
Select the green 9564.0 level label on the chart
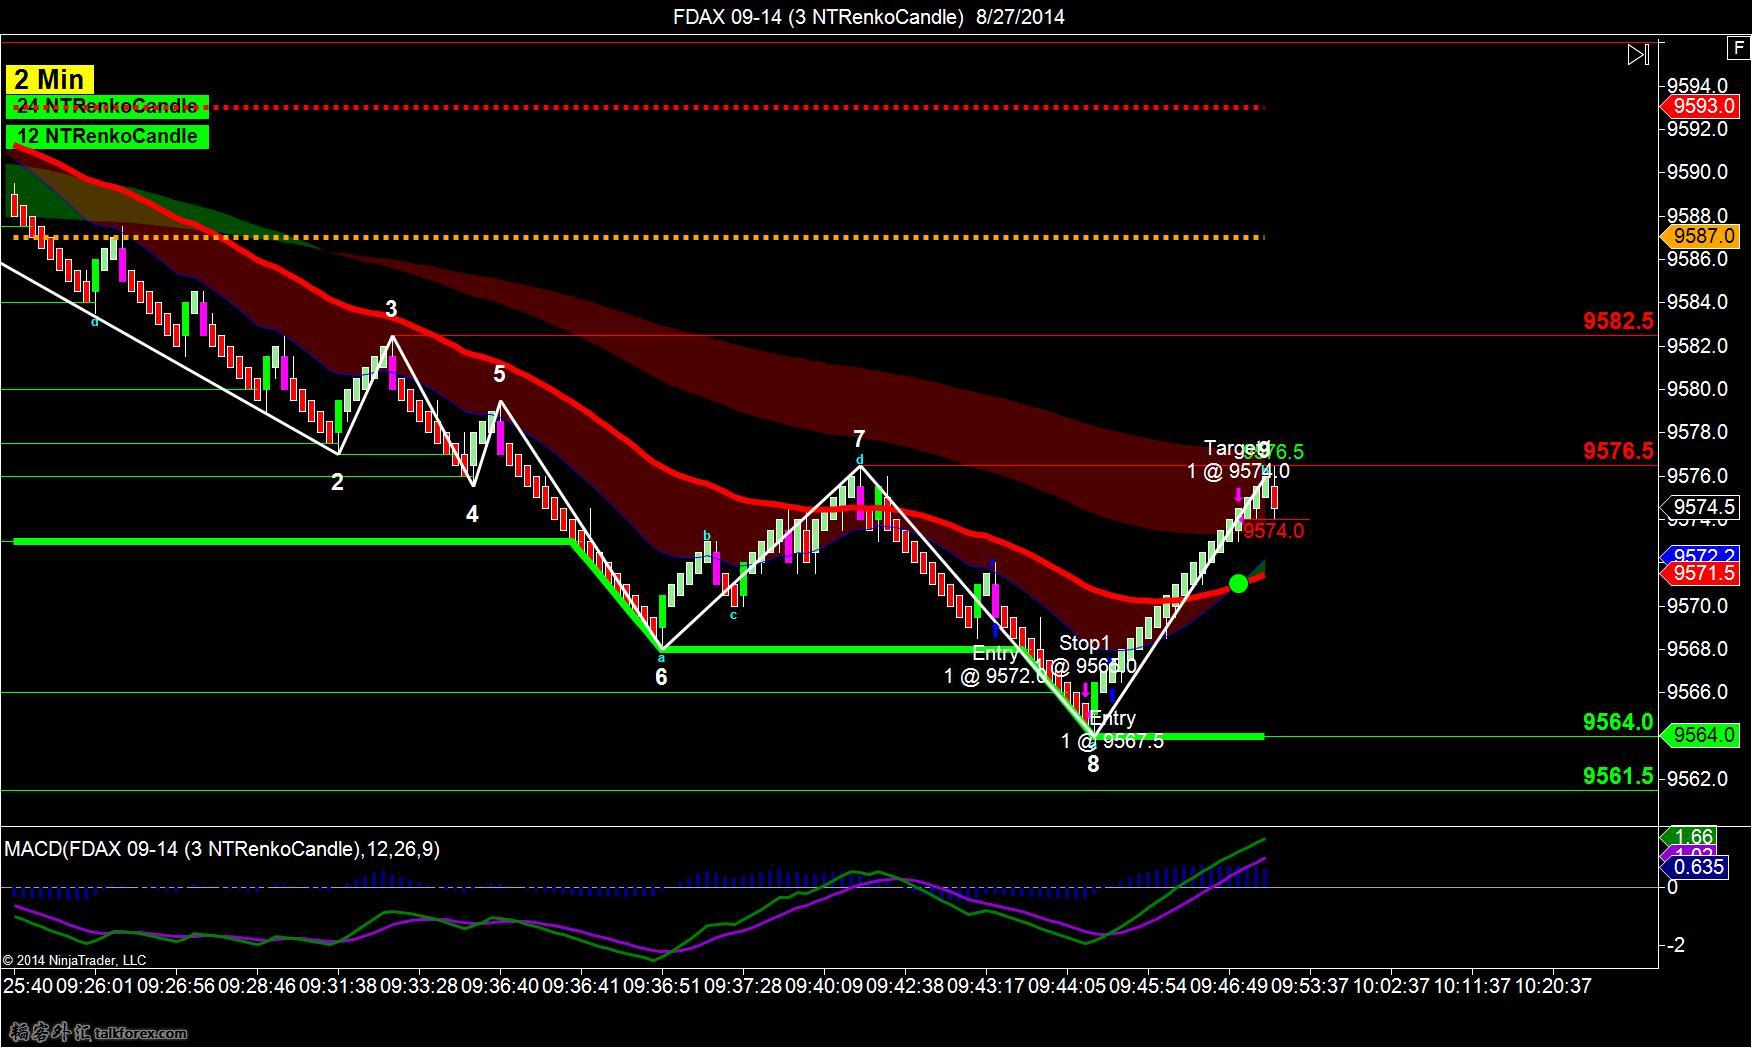[1618, 722]
